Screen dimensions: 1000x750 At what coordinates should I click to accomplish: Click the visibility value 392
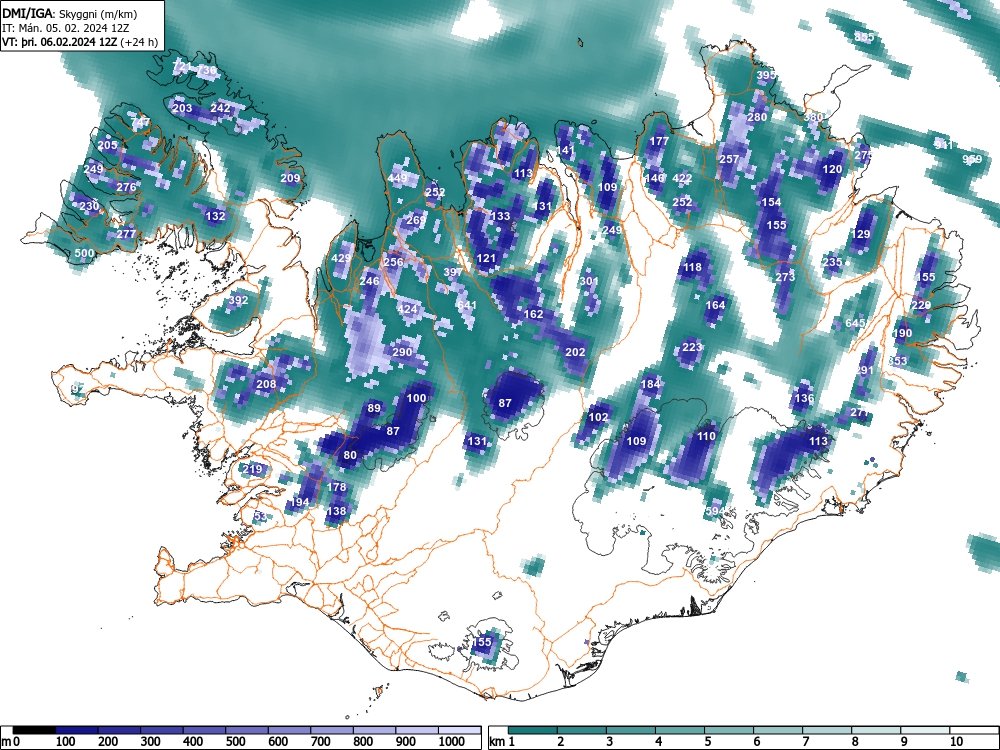click(x=238, y=300)
